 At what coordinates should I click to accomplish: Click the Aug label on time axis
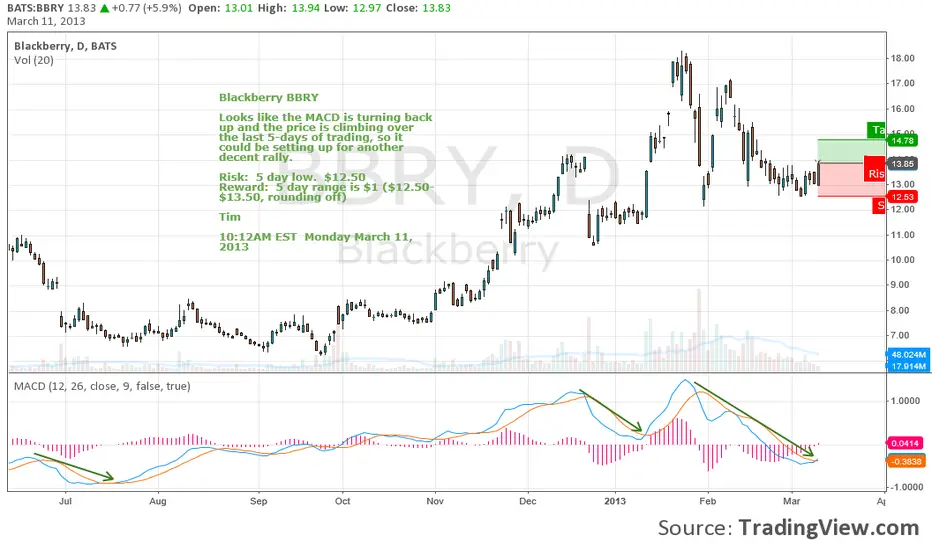pyautogui.click(x=158, y=501)
